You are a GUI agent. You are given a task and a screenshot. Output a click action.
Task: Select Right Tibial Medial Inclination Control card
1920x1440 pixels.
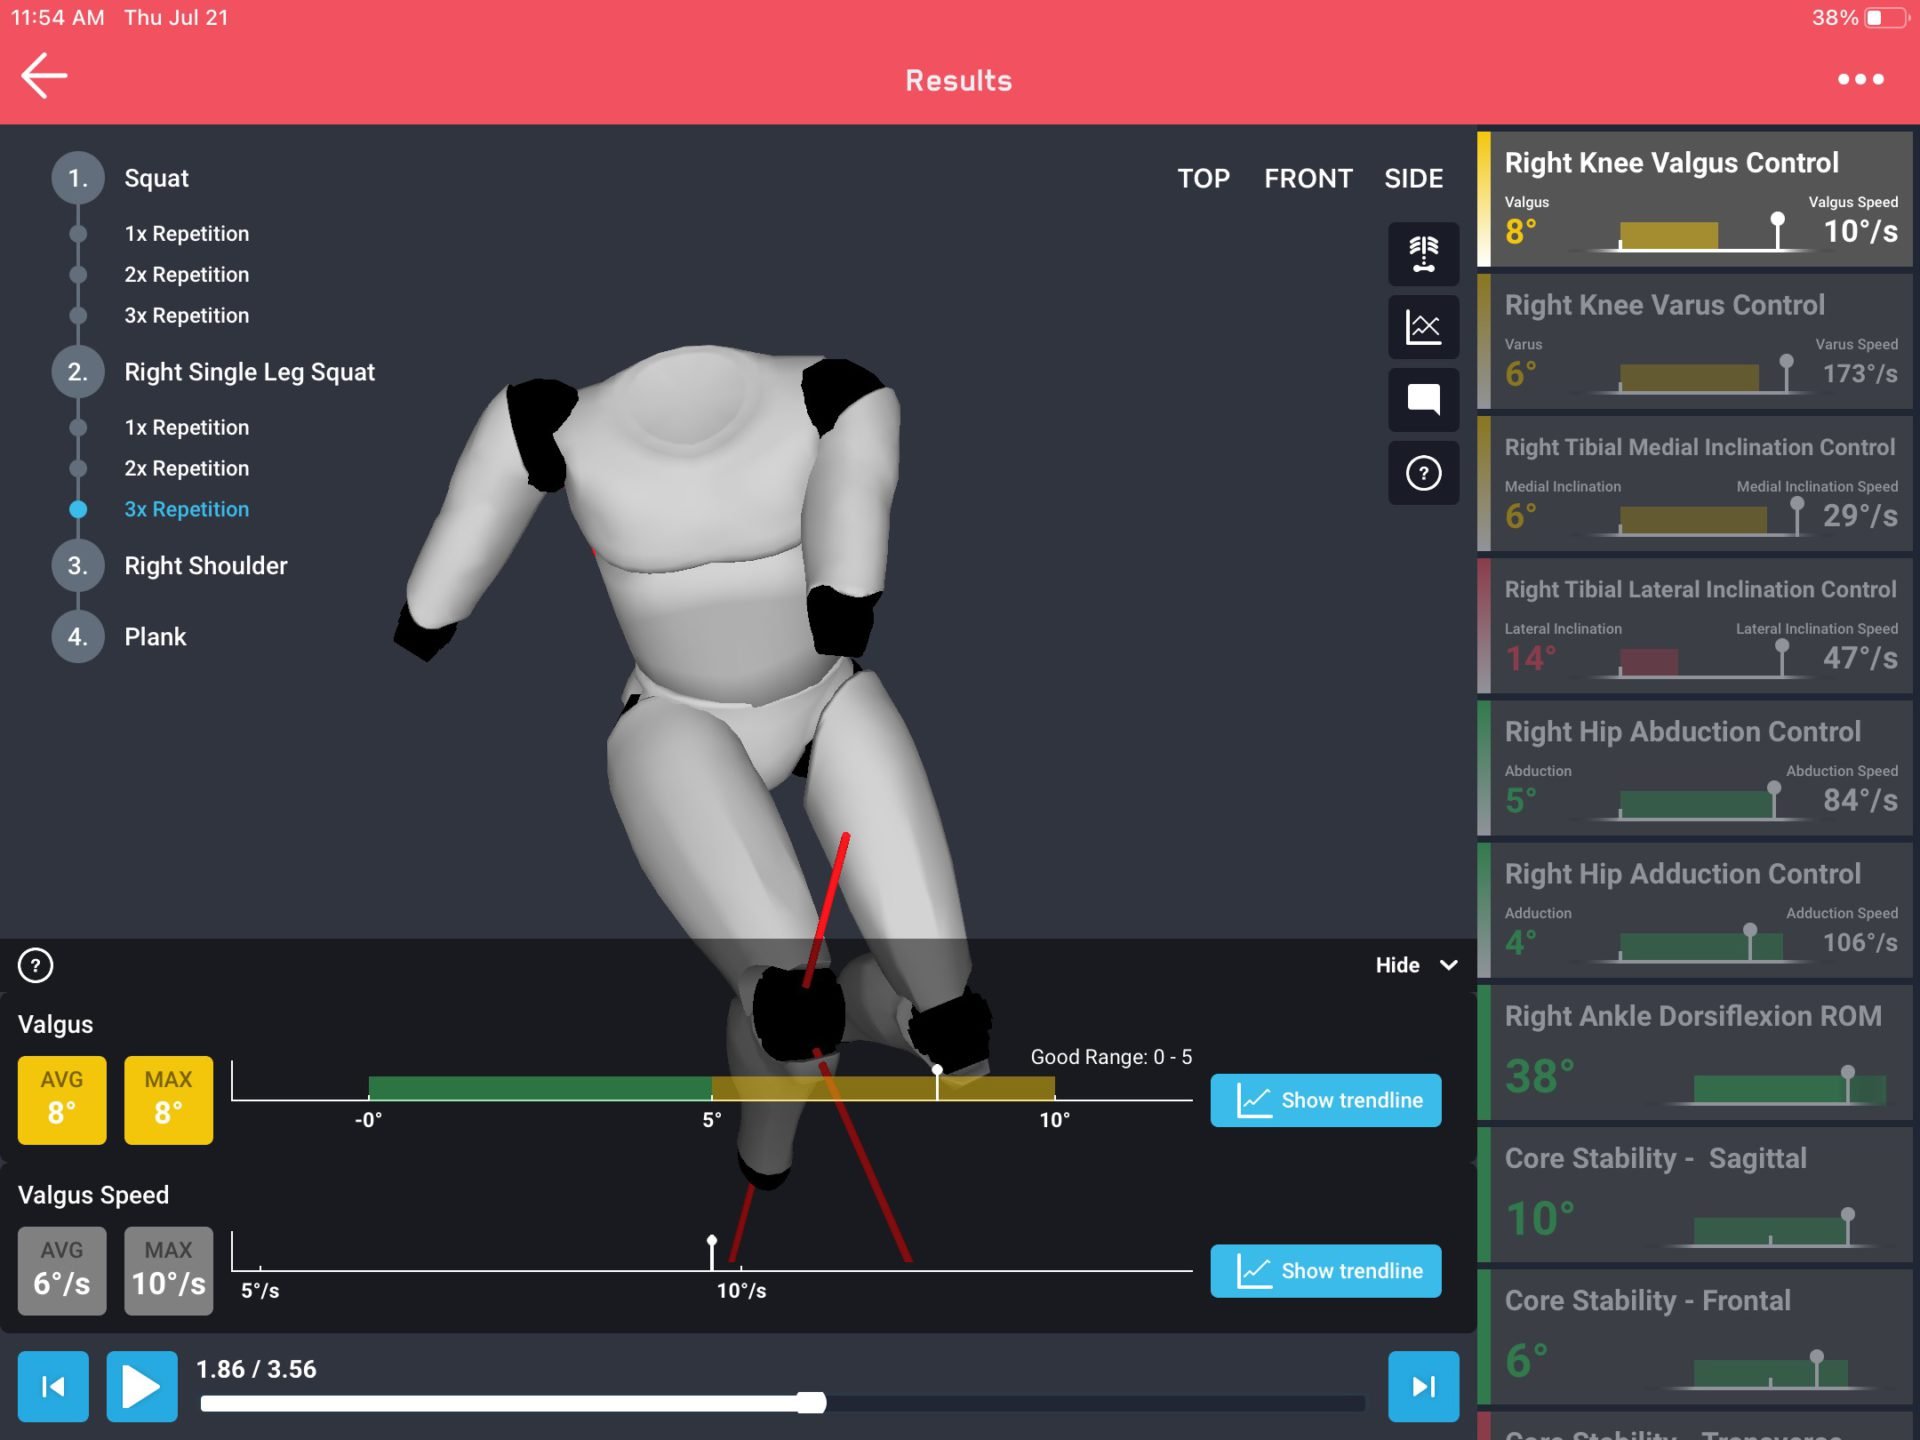coord(1695,483)
